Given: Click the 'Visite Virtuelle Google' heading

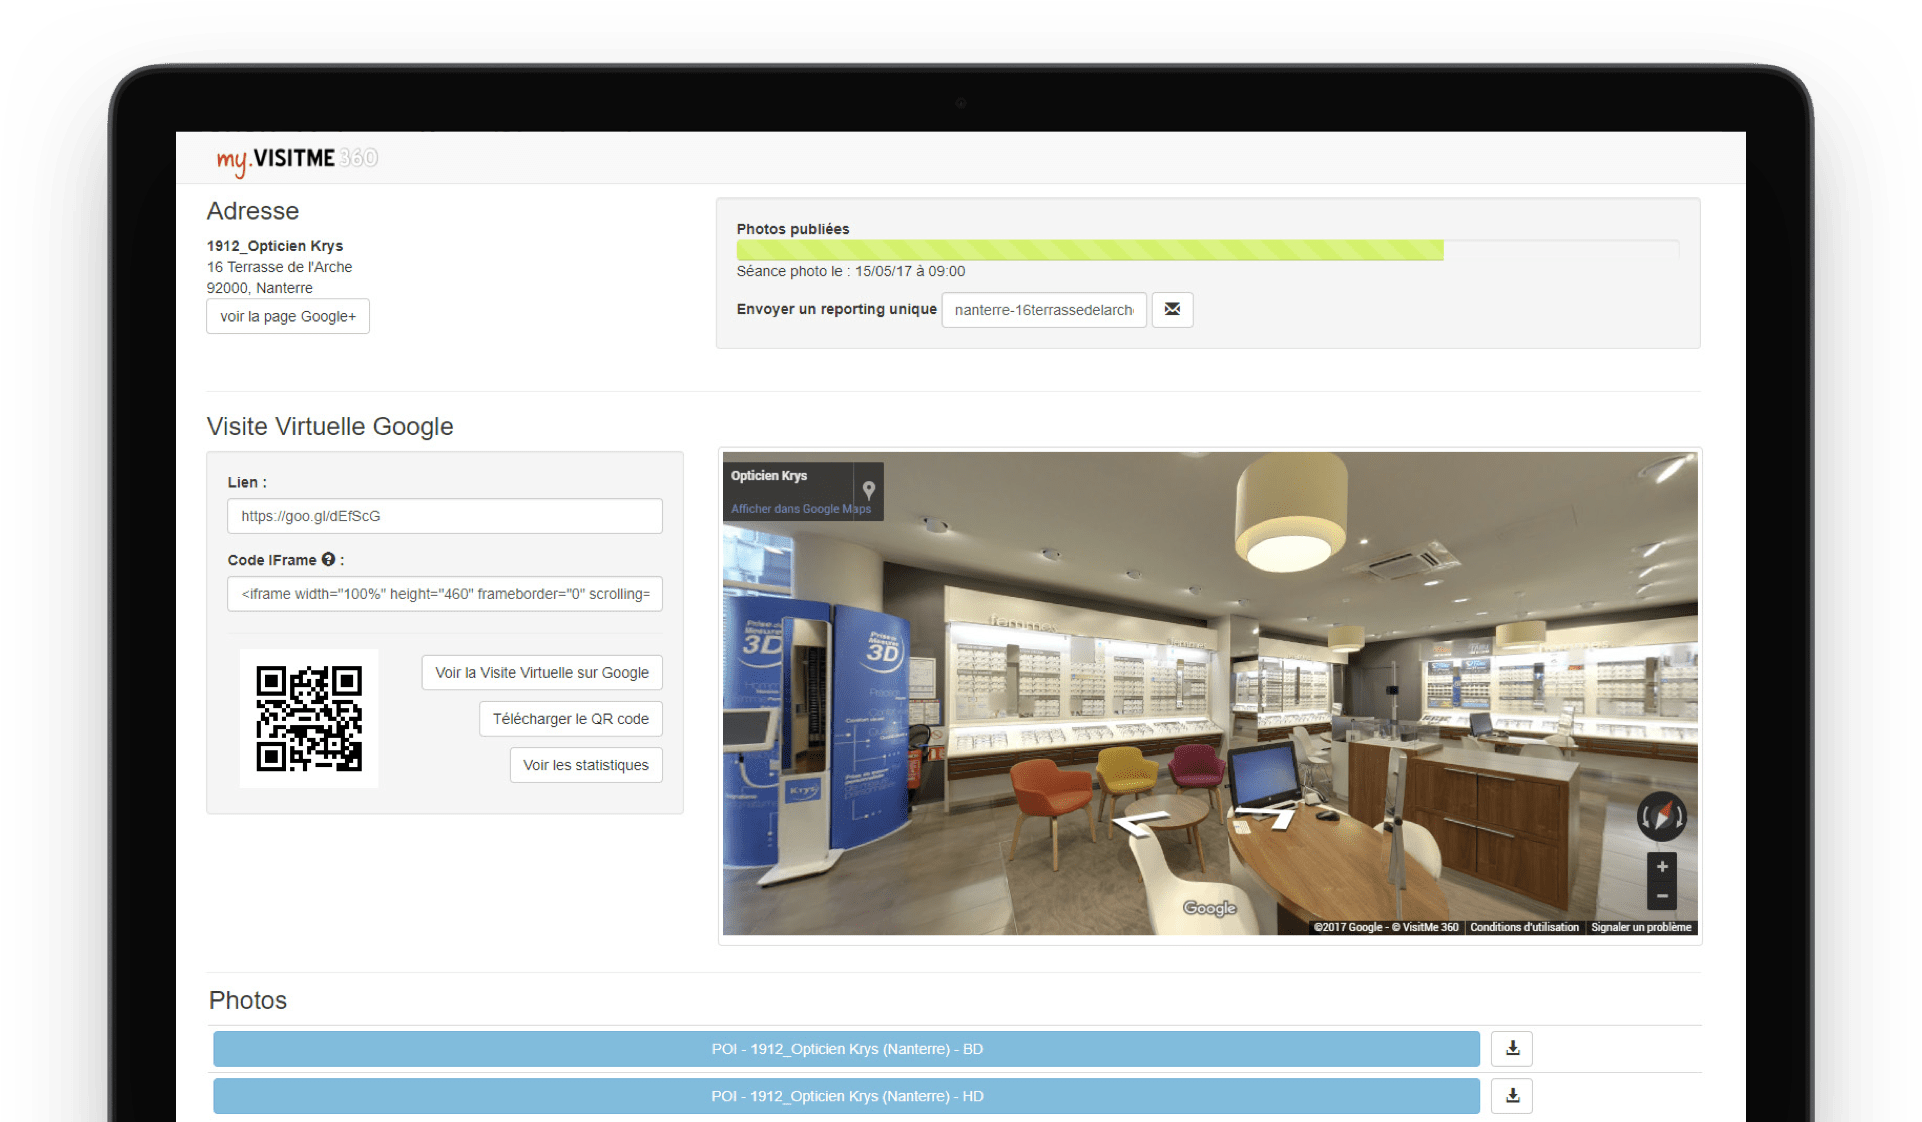Looking at the screenshot, I should tap(330, 426).
